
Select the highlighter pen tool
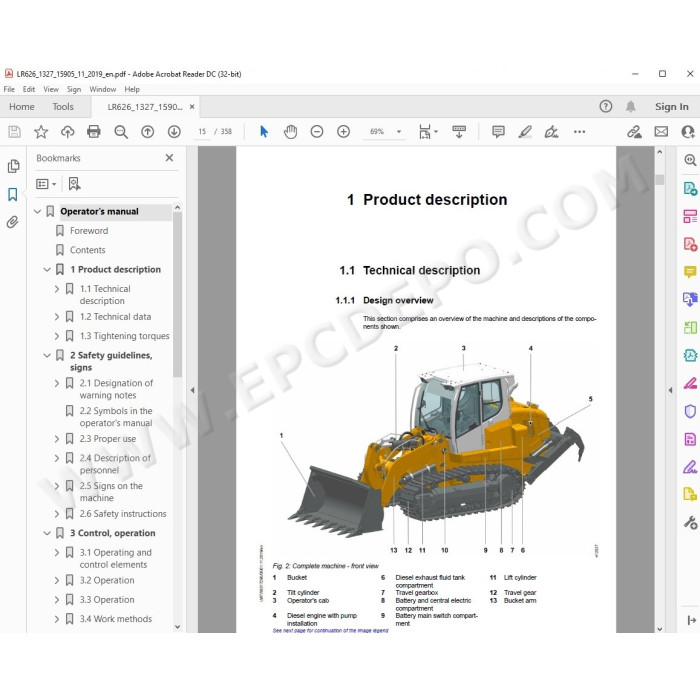(525, 132)
